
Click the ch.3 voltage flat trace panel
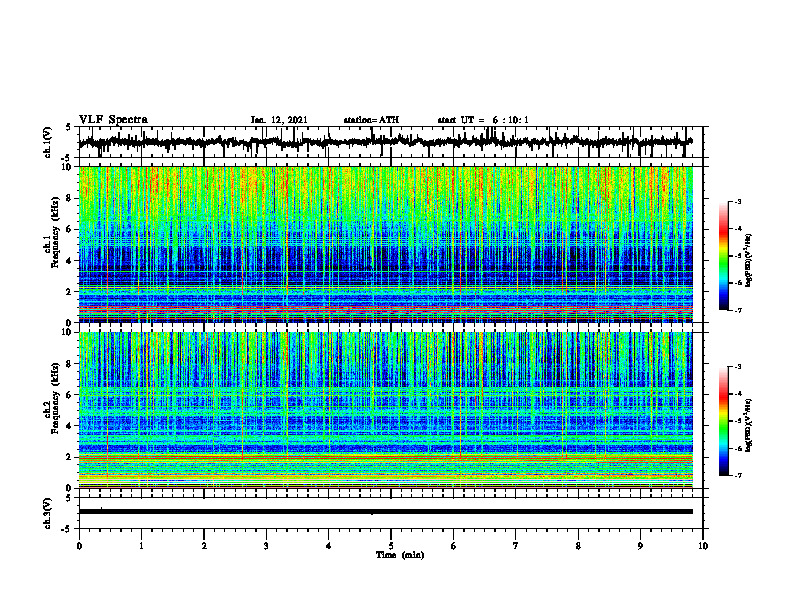391,513
